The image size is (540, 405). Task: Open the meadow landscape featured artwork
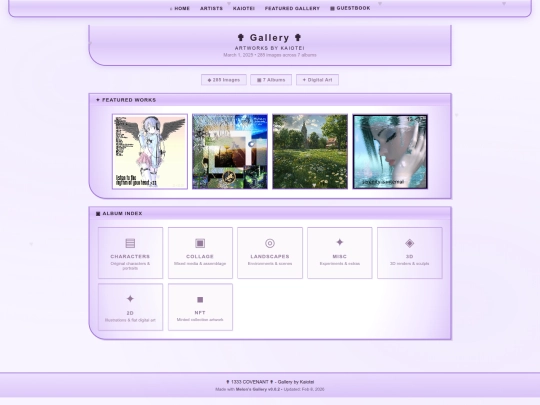pyautogui.click(x=310, y=152)
